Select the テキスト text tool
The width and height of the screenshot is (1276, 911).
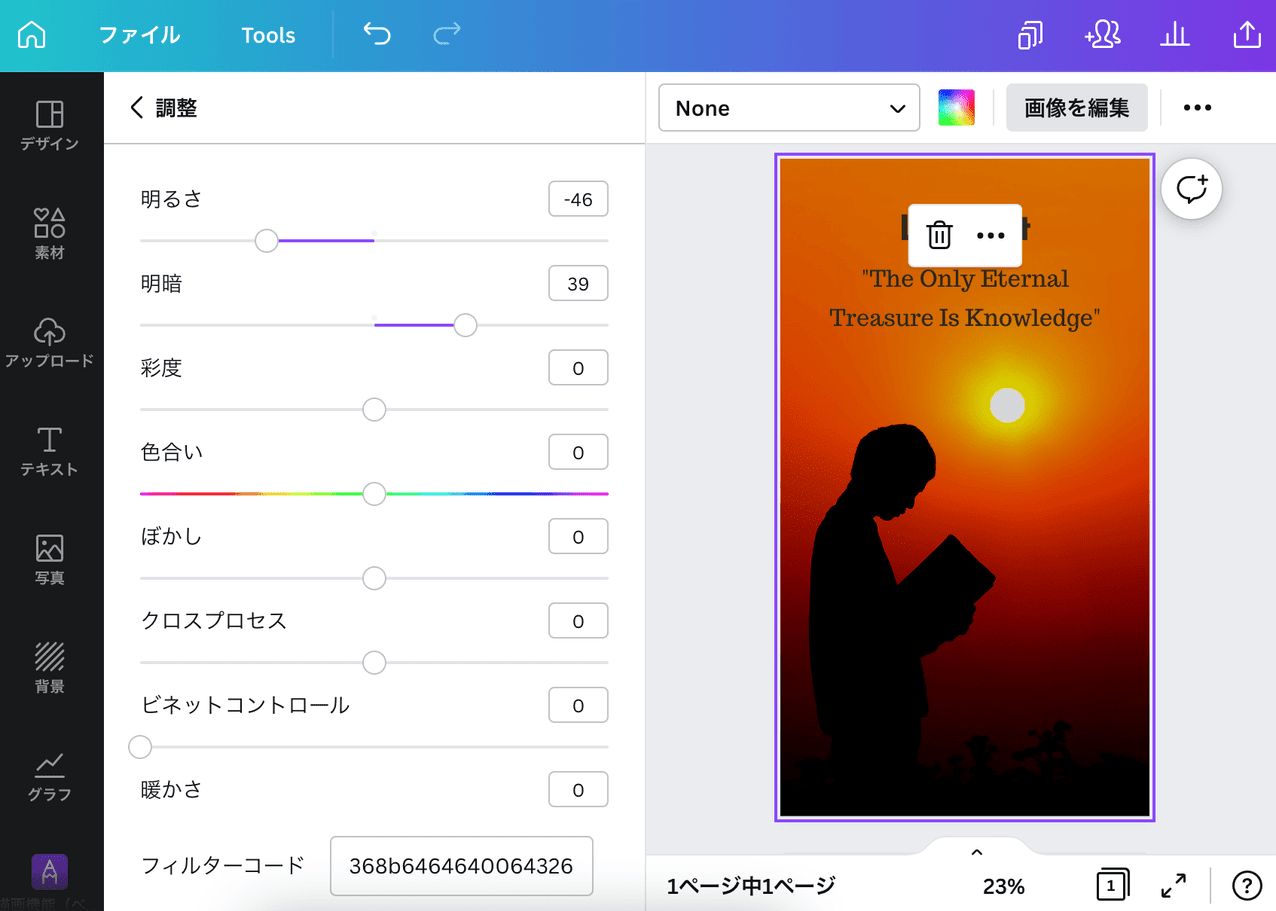click(51, 449)
